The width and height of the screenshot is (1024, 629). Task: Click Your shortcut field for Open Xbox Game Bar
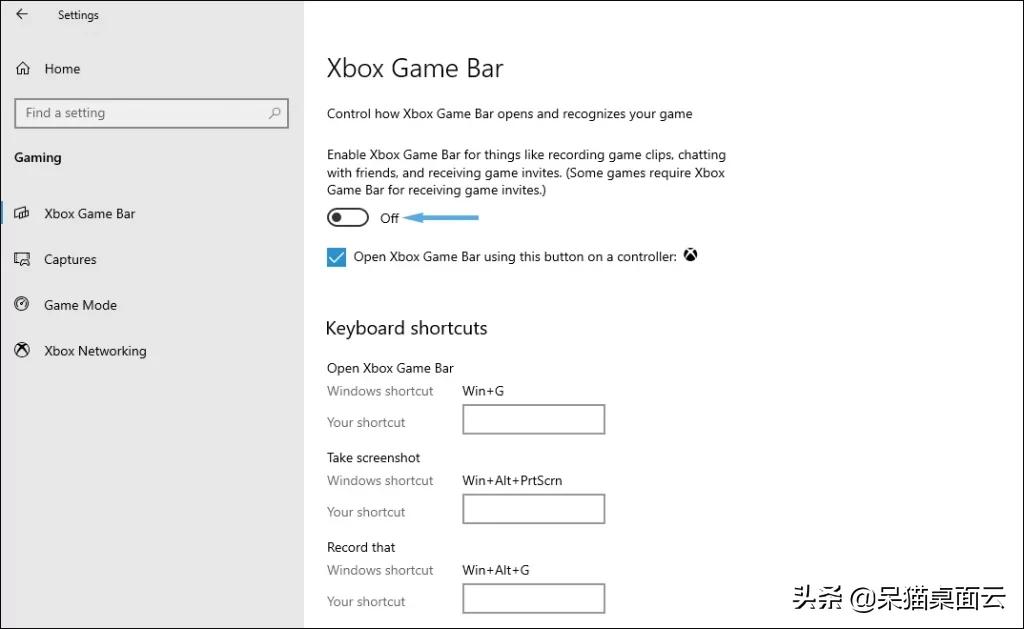pos(534,419)
